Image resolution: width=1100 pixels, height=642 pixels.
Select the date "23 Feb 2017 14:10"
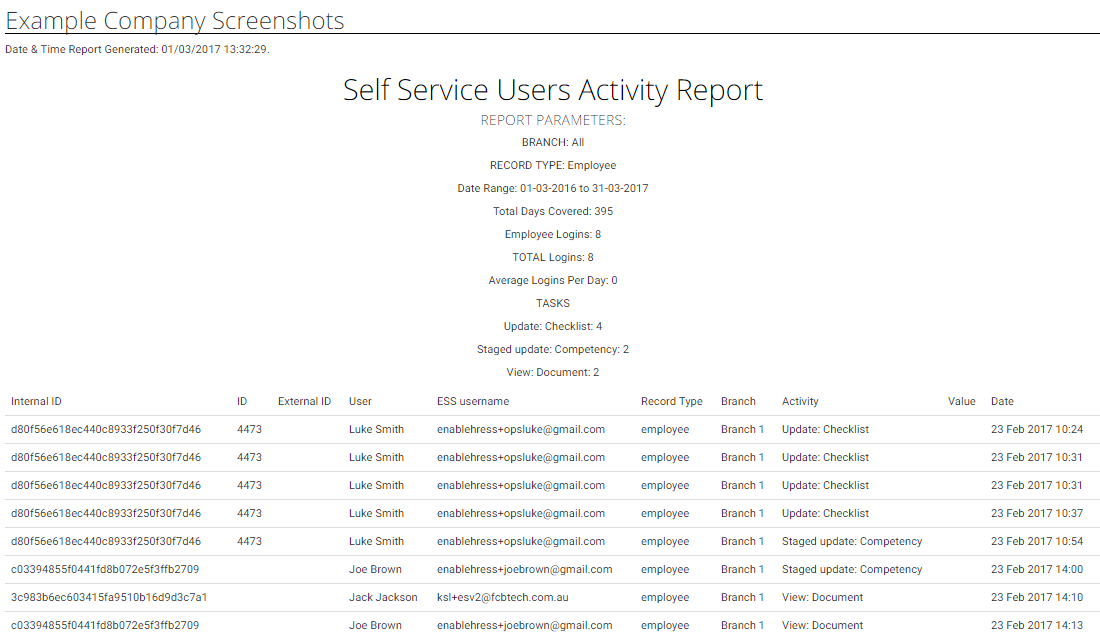1037,598
